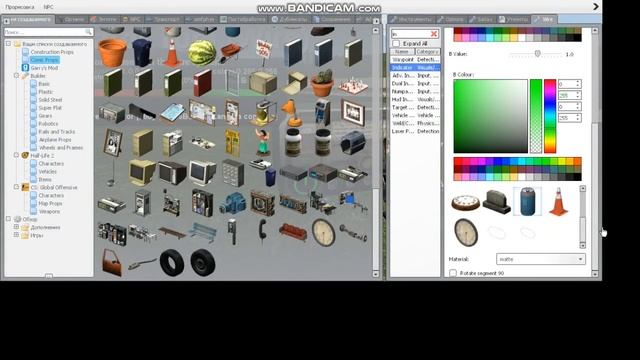The height and width of the screenshot is (360, 640).
Task: Collapse the Обзор tree node
Action: click(x=8, y=219)
